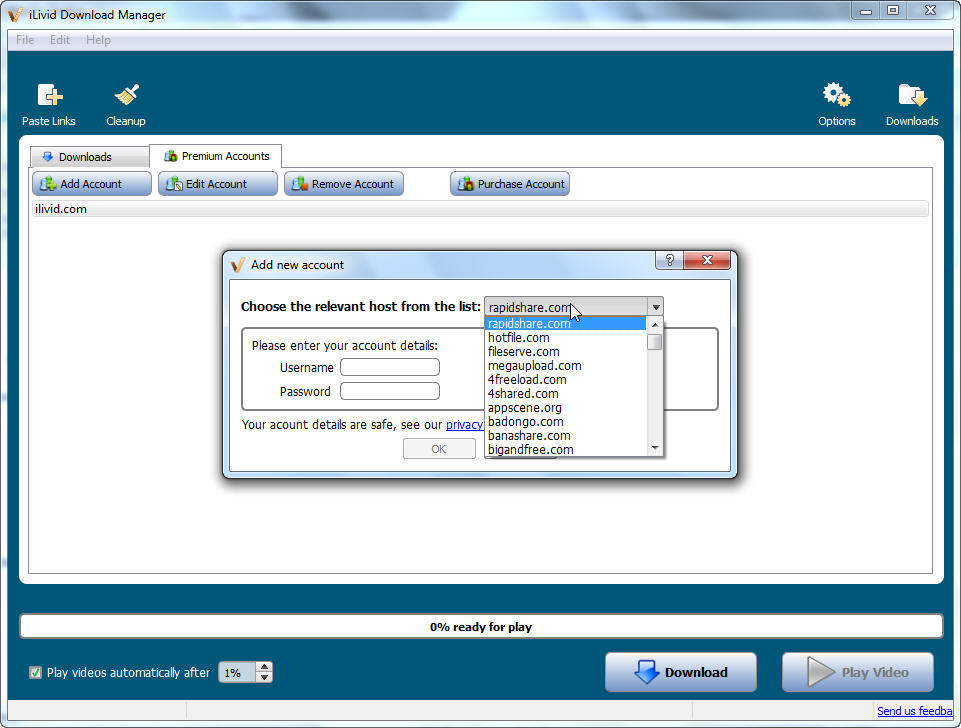Click the Remove Account button

coord(344,184)
